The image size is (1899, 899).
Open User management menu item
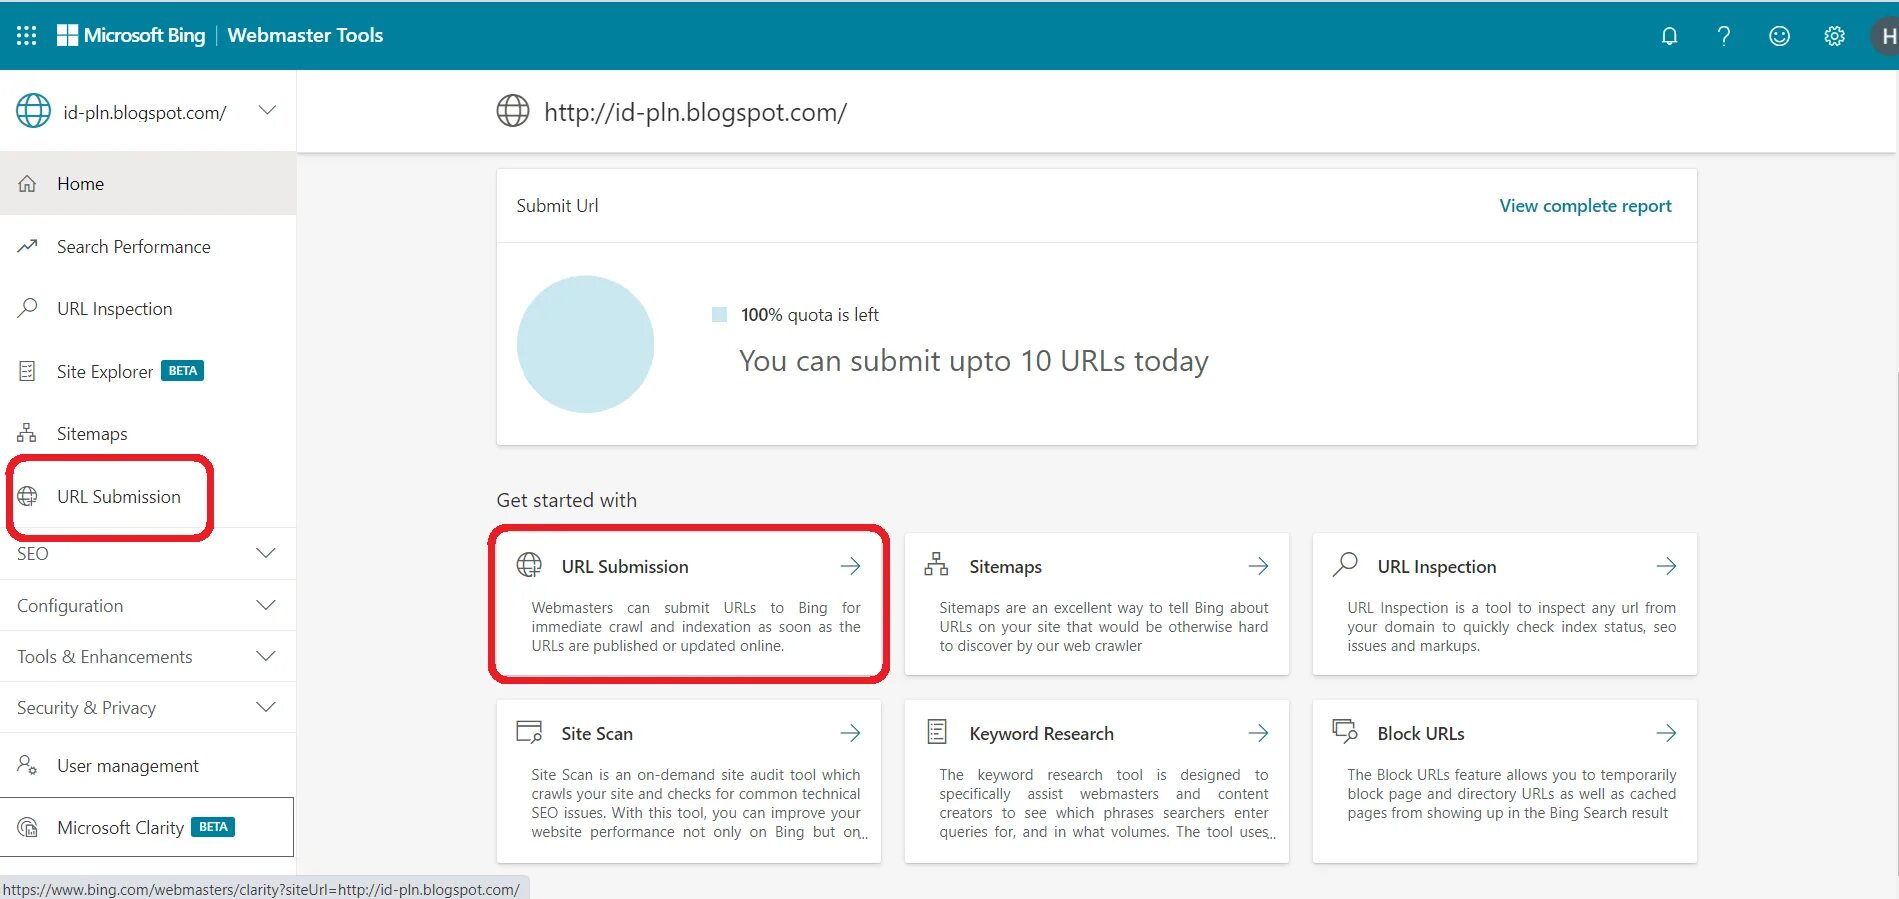point(148,766)
